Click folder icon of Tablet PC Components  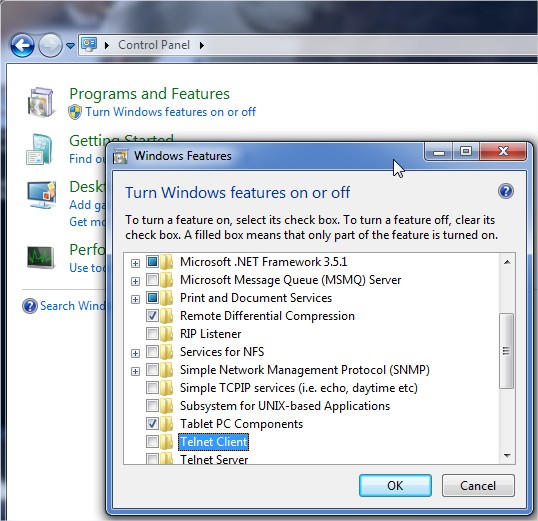point(167,424)
